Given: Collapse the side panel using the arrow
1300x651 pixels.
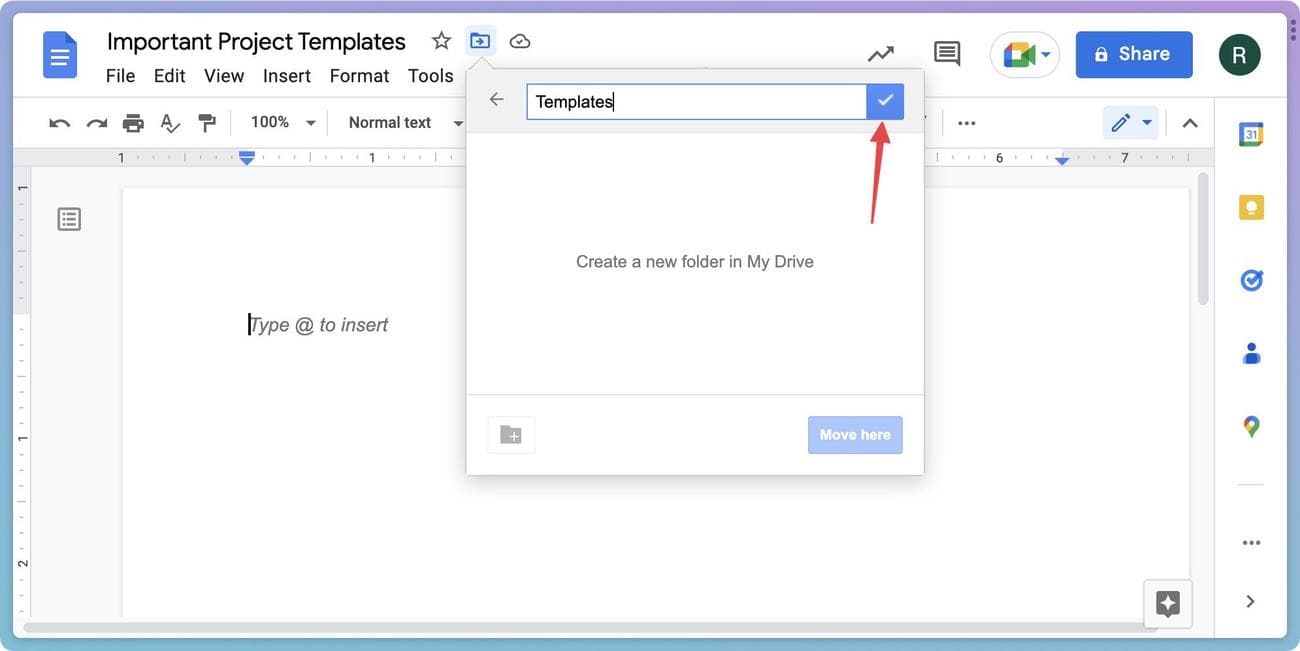Looking at the screenshot, I should tap(1250, 601).
